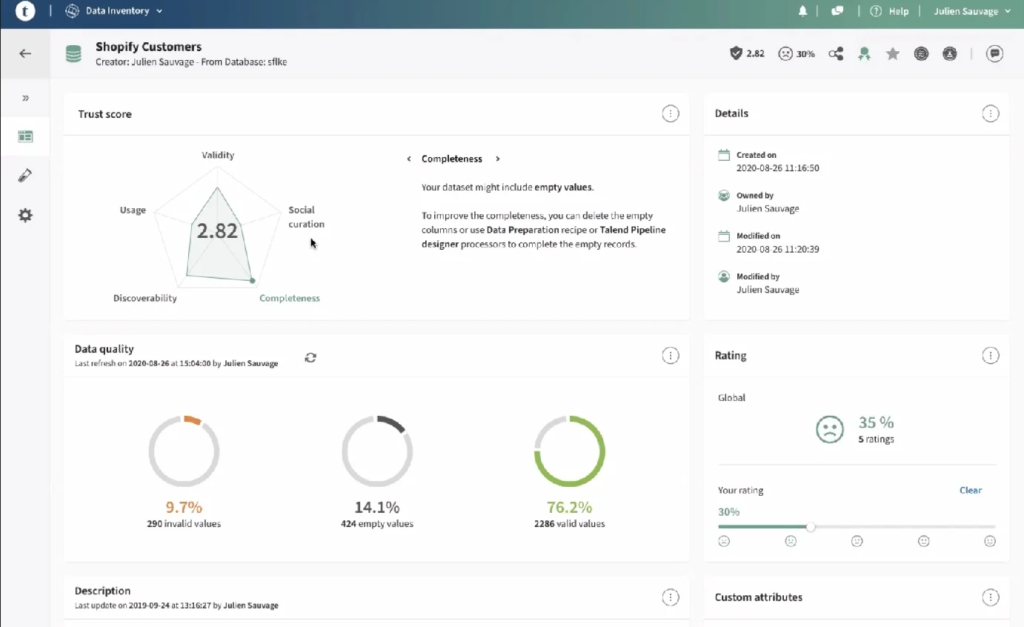
Task: Click the orange invalid values donut chart
Action: point(184,451)
